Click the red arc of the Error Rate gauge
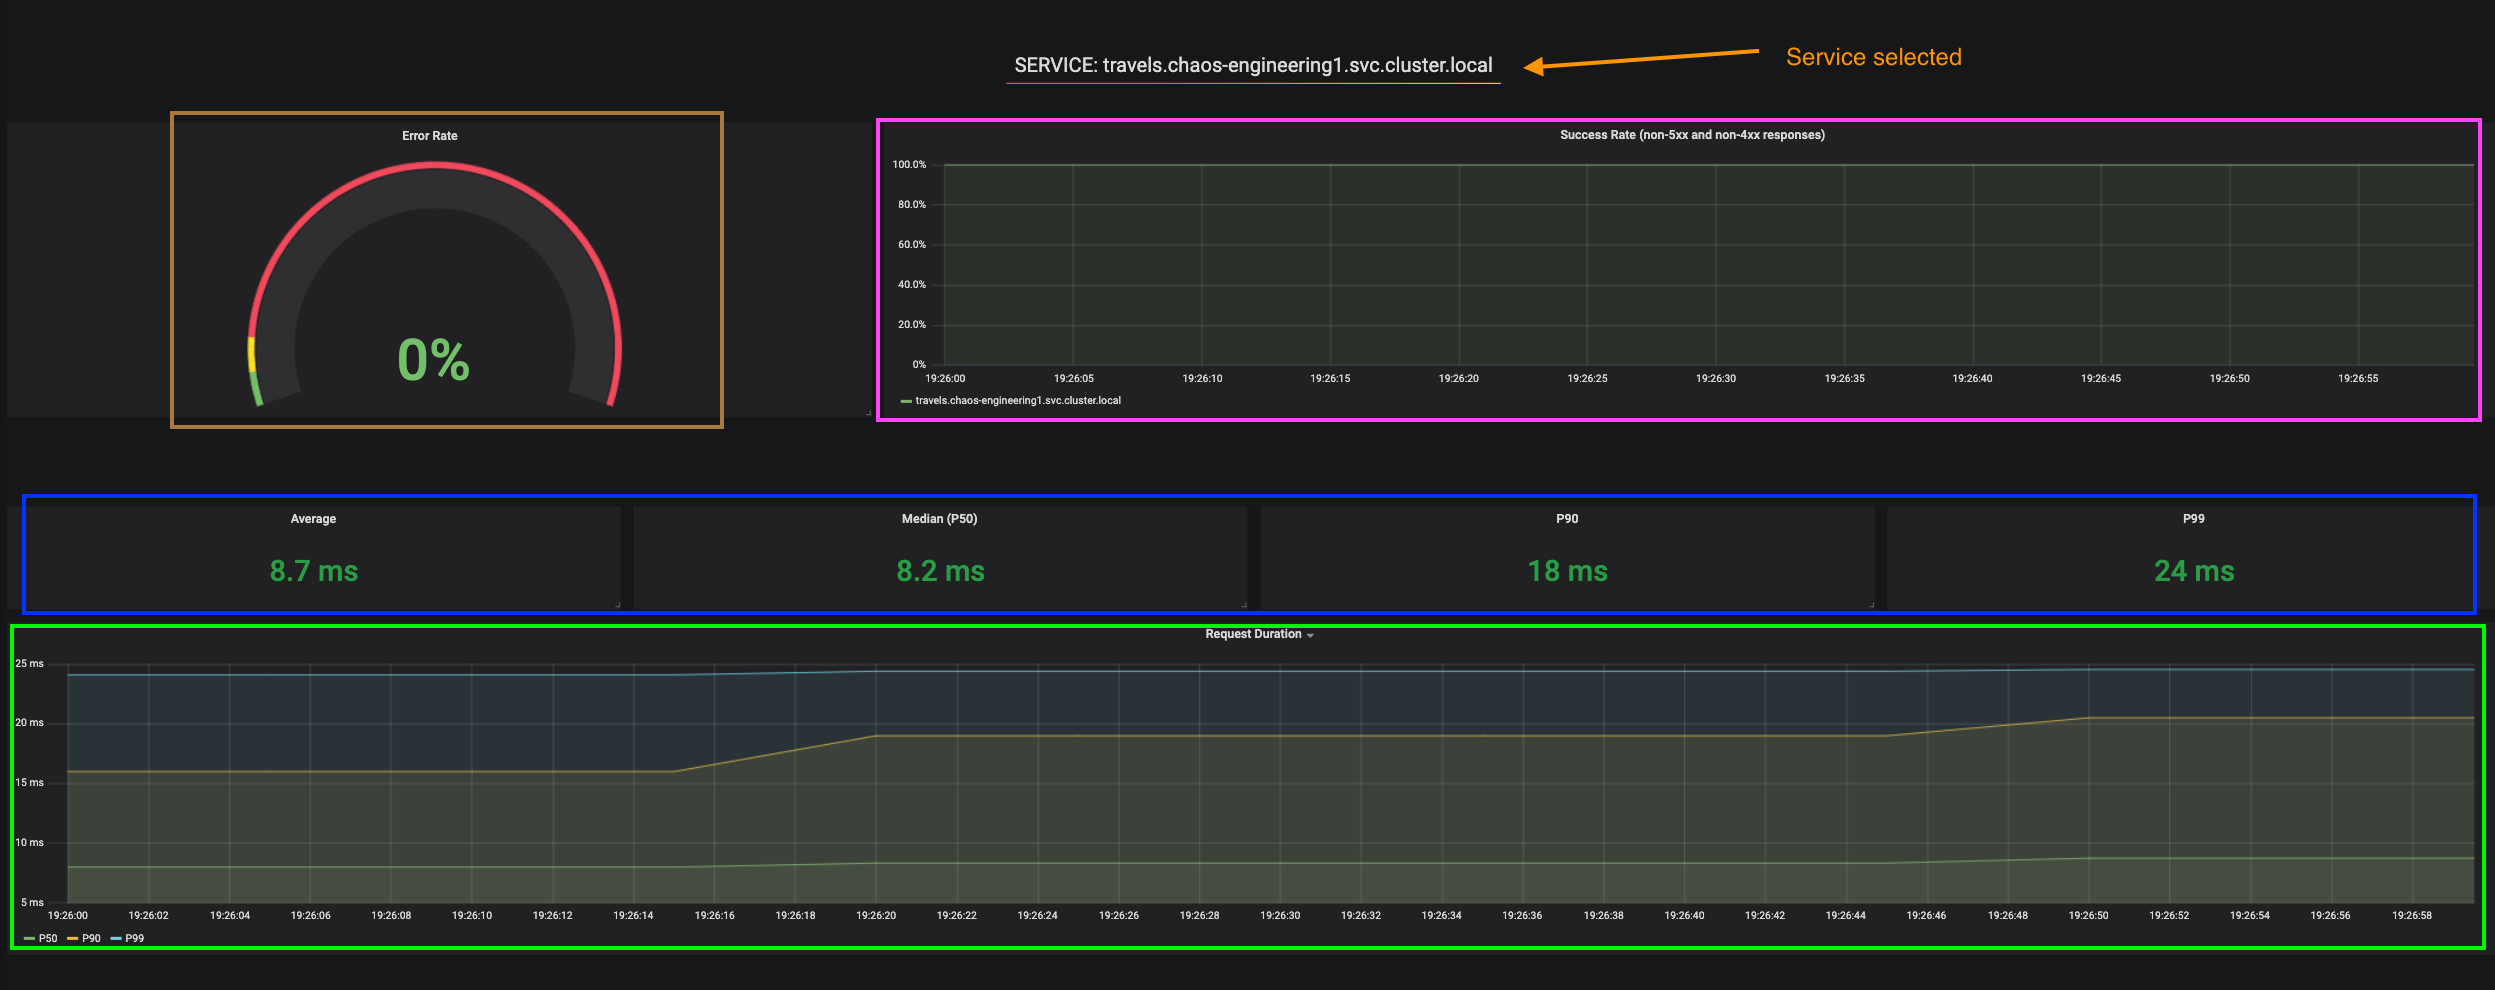Viewport: 2495px width, 990px height. [435, 167]
